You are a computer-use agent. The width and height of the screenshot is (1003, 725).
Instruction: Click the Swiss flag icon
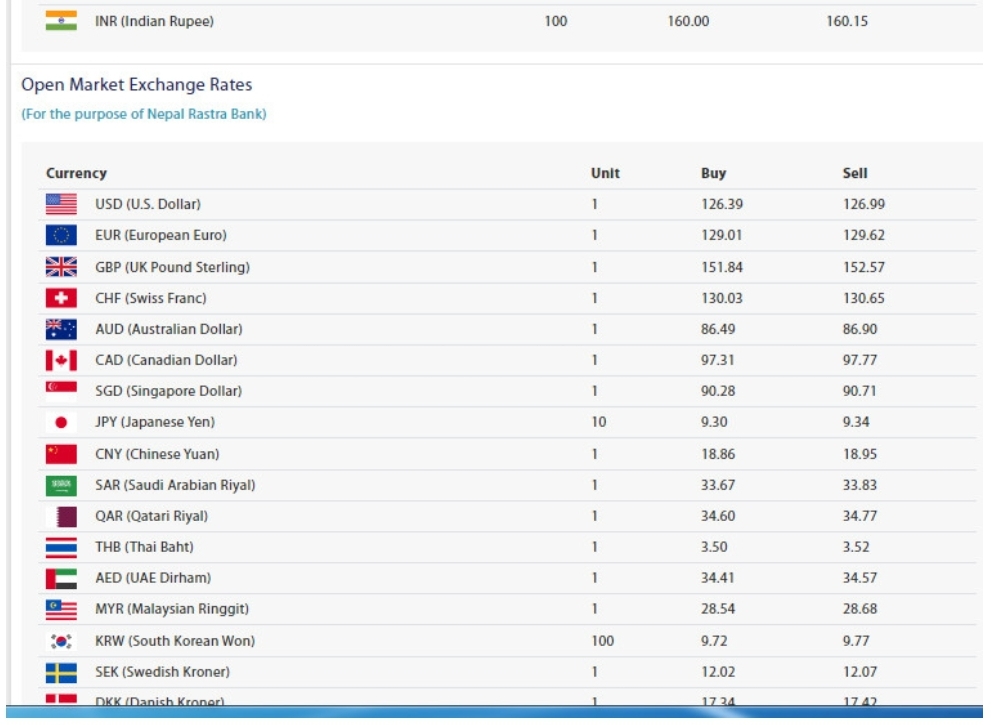61,298
